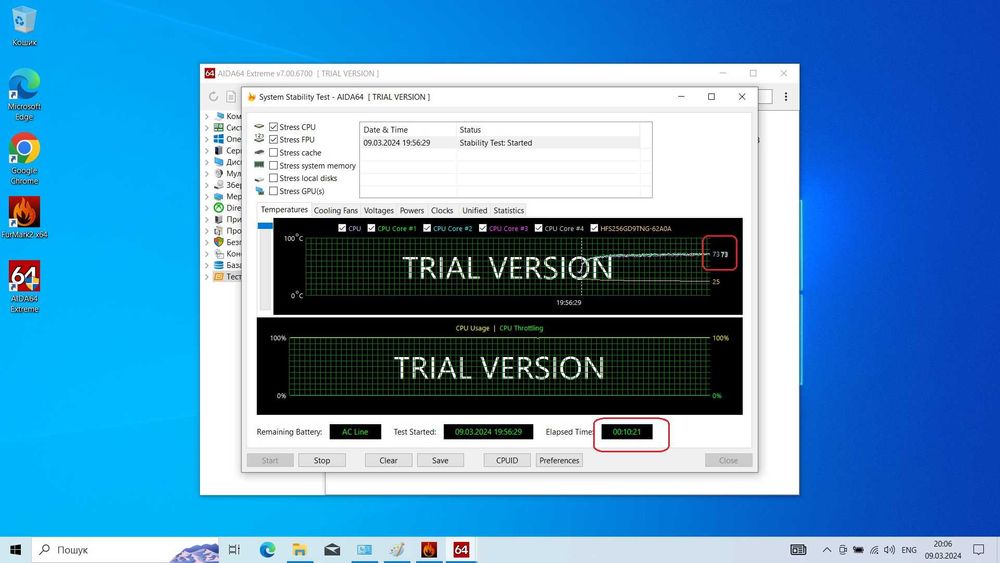Enable the Stress cache checkbox
This screenshot has width=1000, height=563.
click(273, 152)
